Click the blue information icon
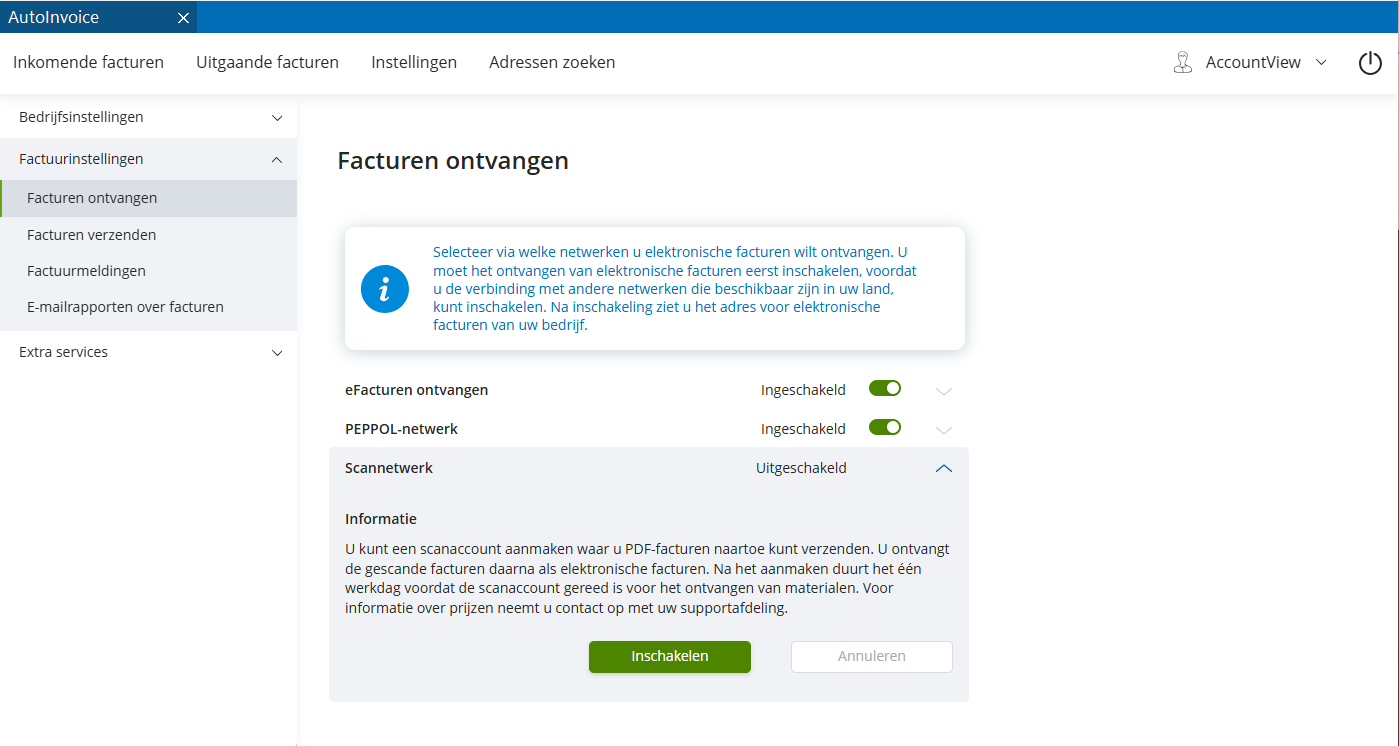This screenshot has height=746, width=1399. [385, 289]
